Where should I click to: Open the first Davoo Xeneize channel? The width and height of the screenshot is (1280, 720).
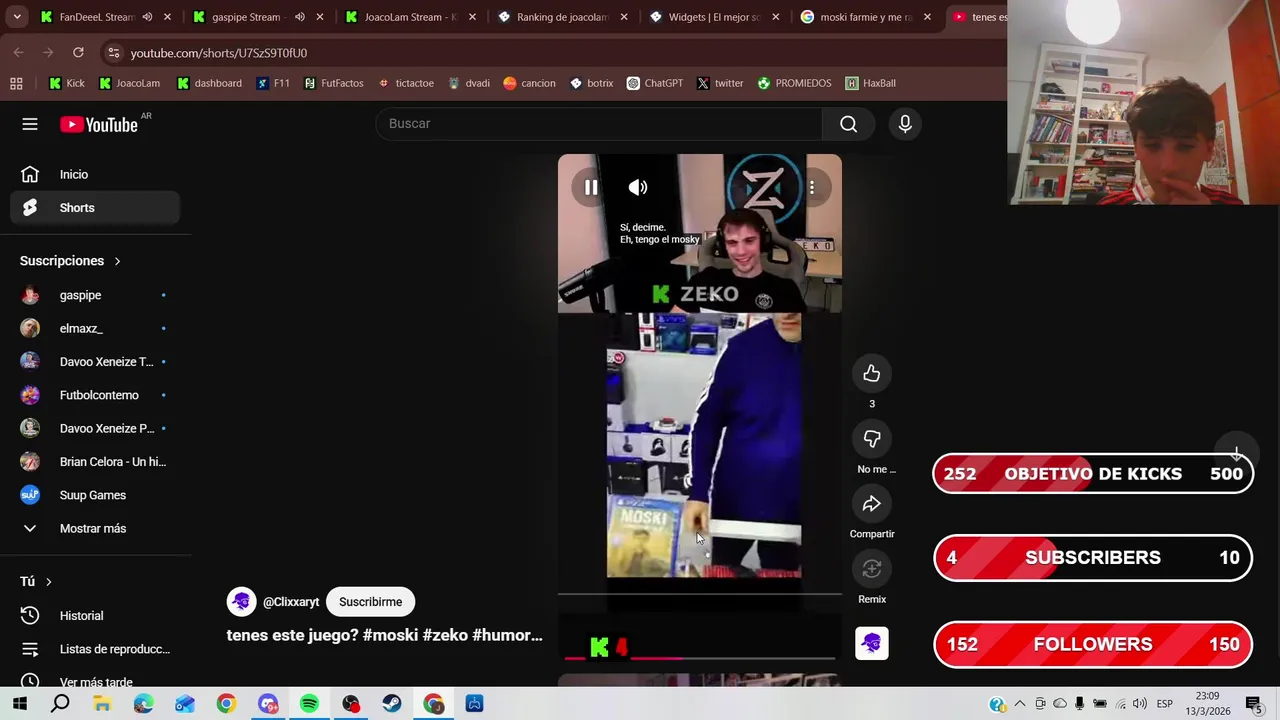coord(96,362)
